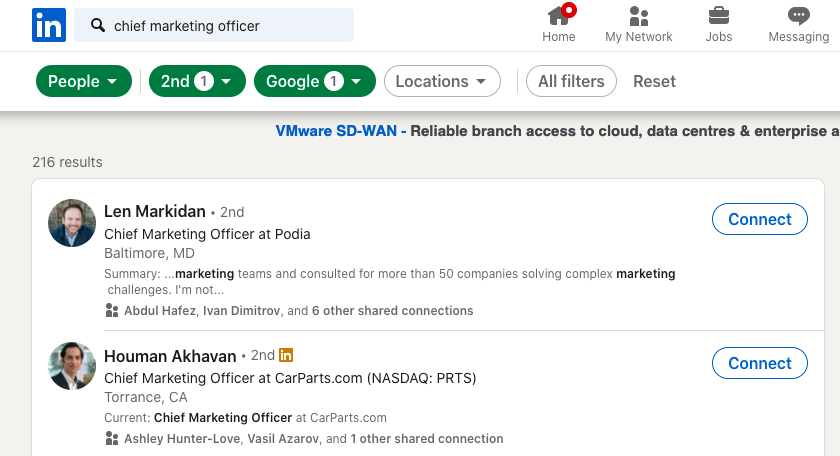Image resolution: width=840 pixels, height=456 pixels.
Task: Go to the My Network icon
Action: pyautogui.click(x=639, y=17)
